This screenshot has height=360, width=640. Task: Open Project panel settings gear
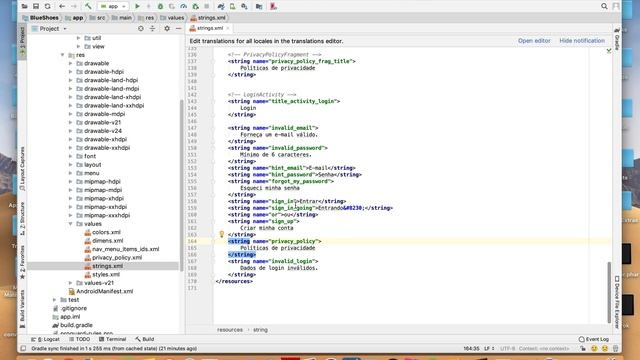point(167,29)
